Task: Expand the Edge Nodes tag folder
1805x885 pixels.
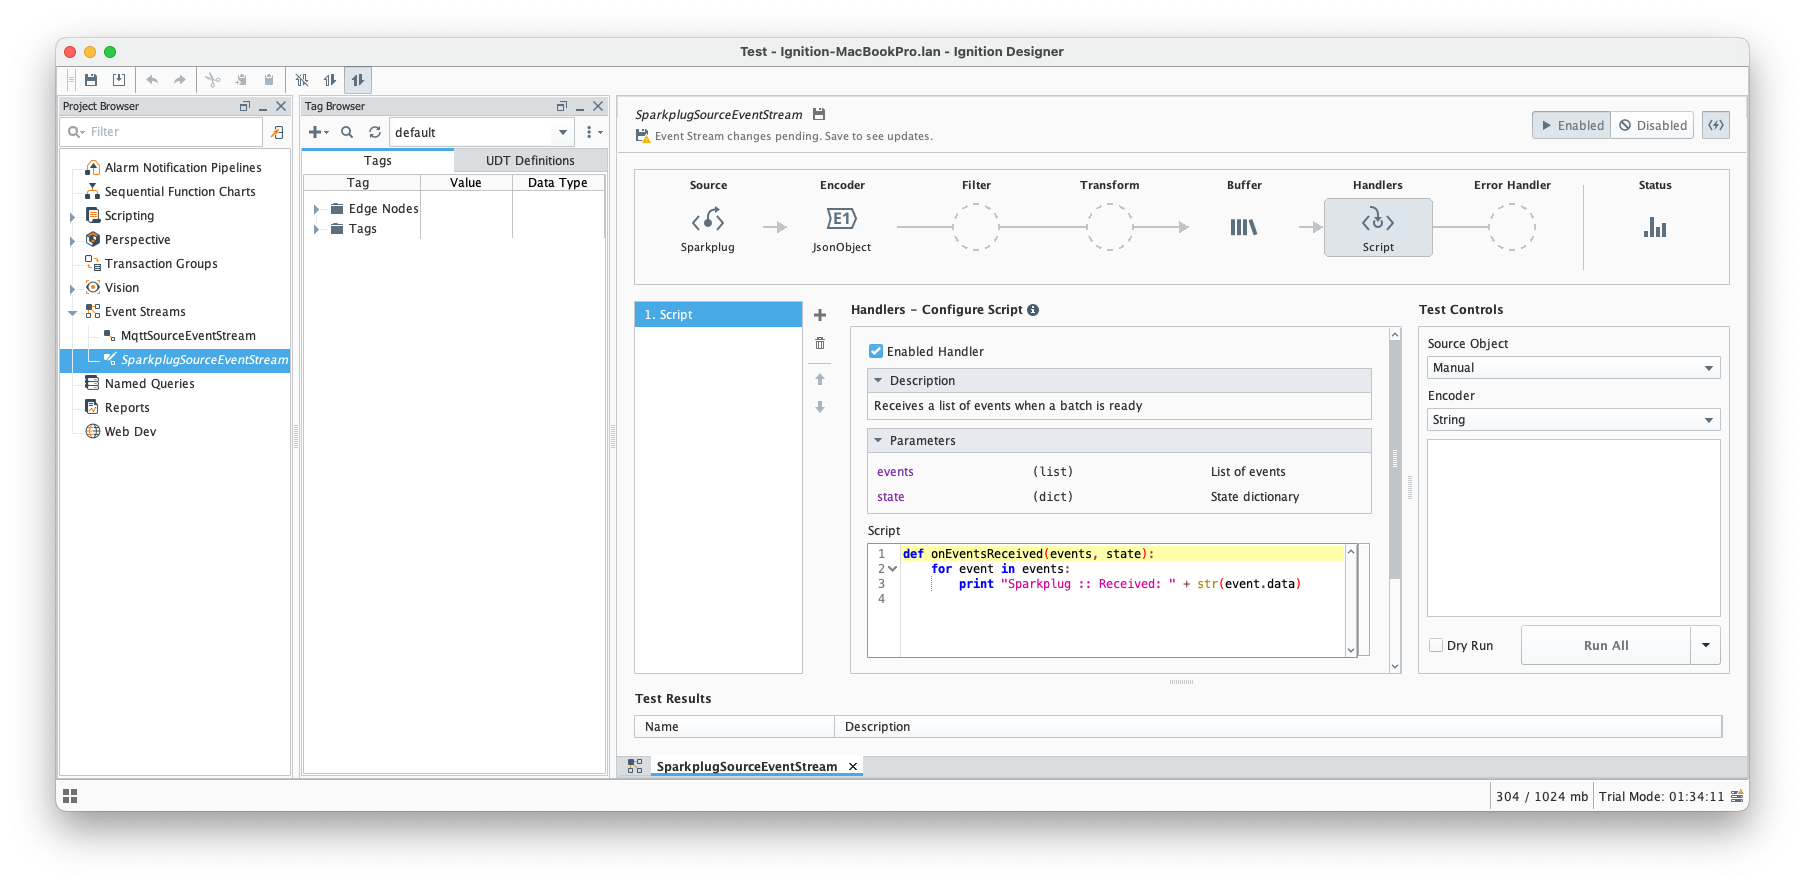Action: pyautogui.click(x=316, y=209)
